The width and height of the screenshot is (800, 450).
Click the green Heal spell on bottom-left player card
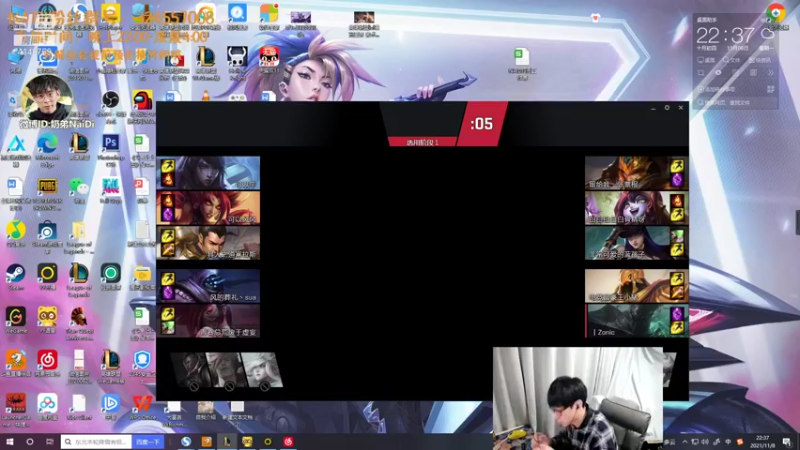pyautogui.click(x=168, y=328)
